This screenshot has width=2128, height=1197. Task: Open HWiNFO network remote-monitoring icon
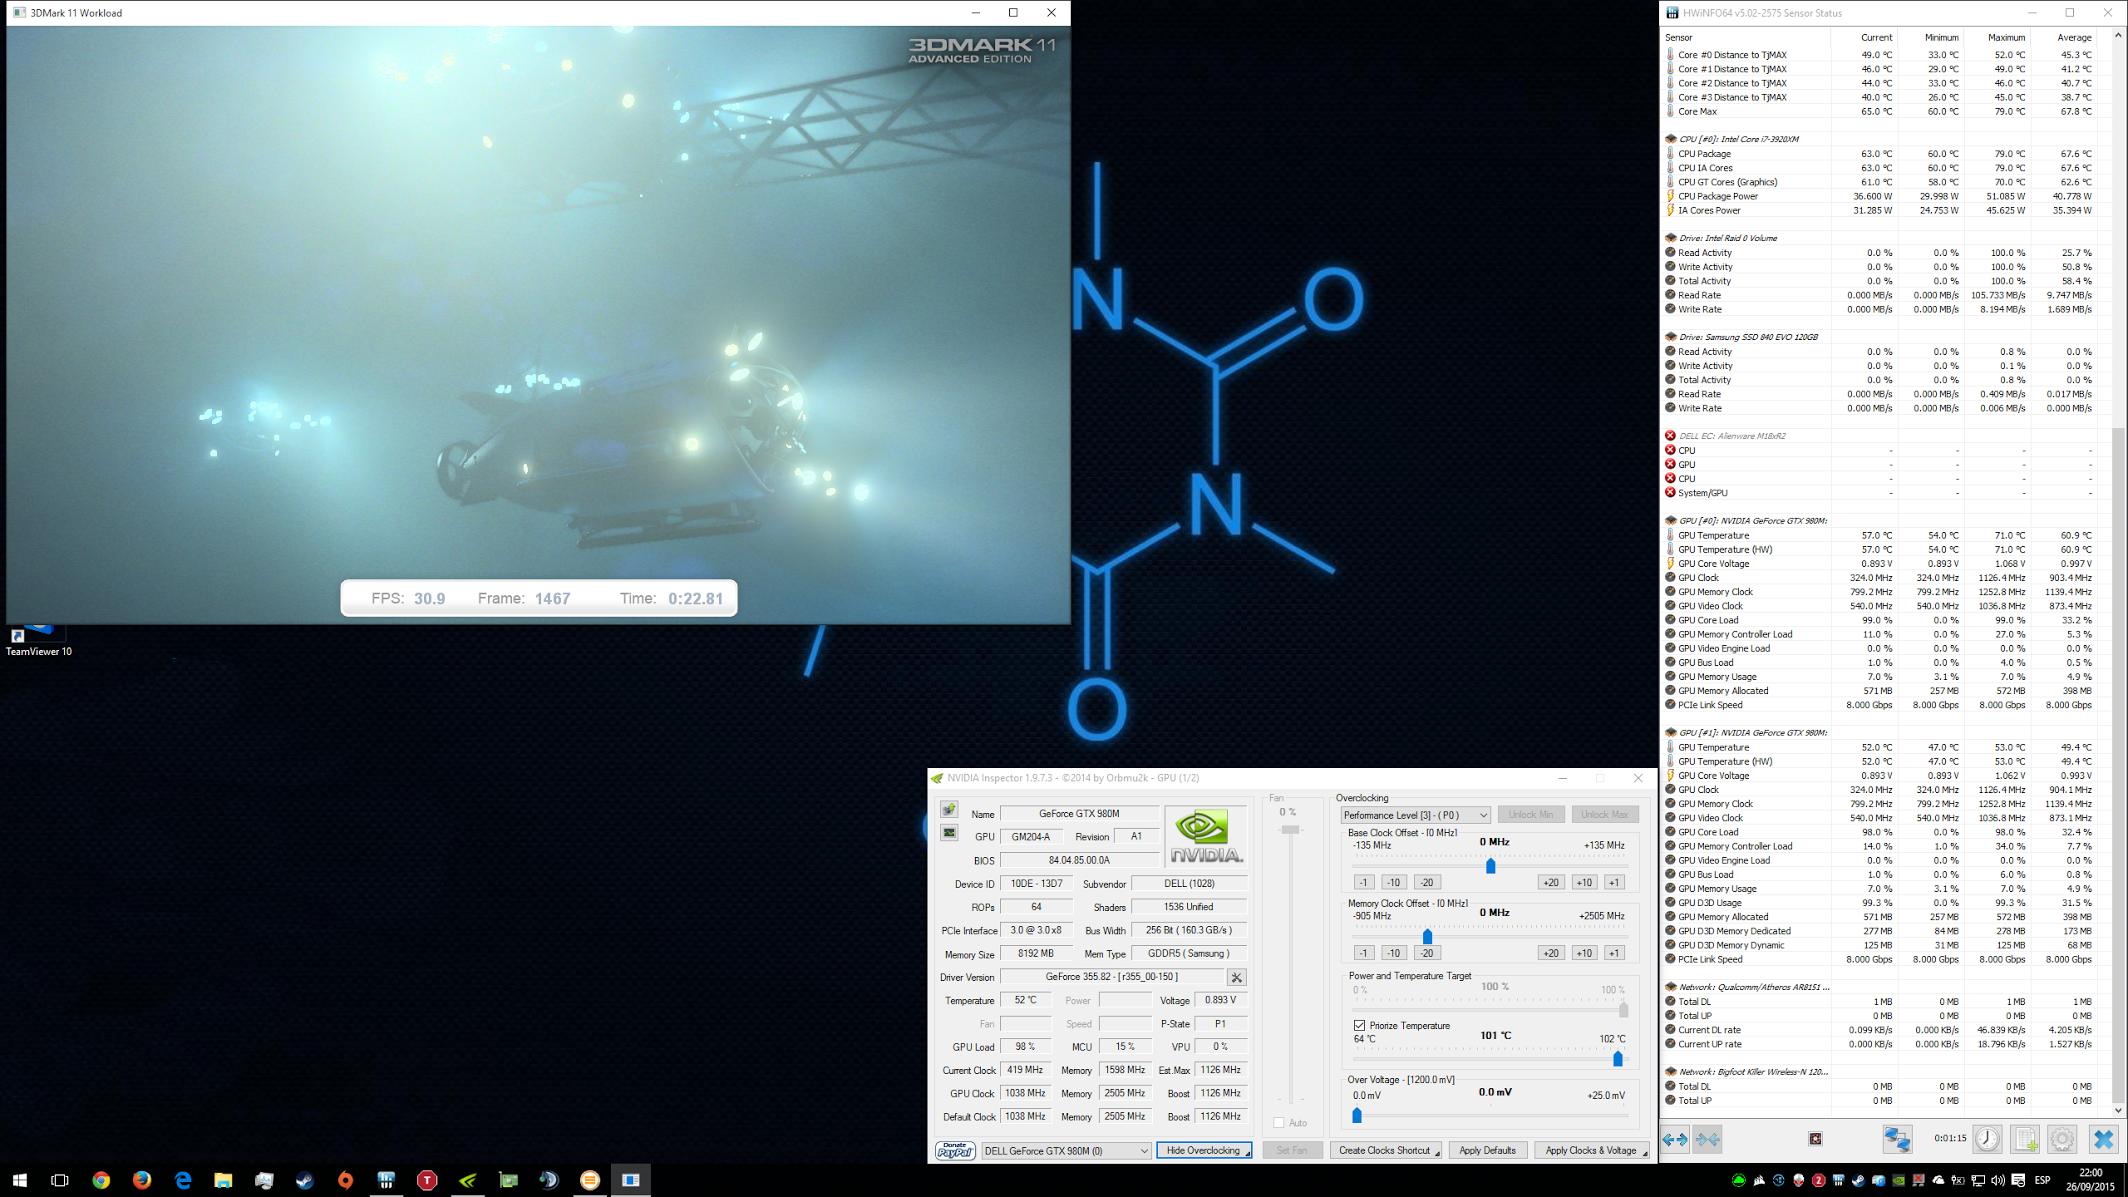coord(1897,1139)
